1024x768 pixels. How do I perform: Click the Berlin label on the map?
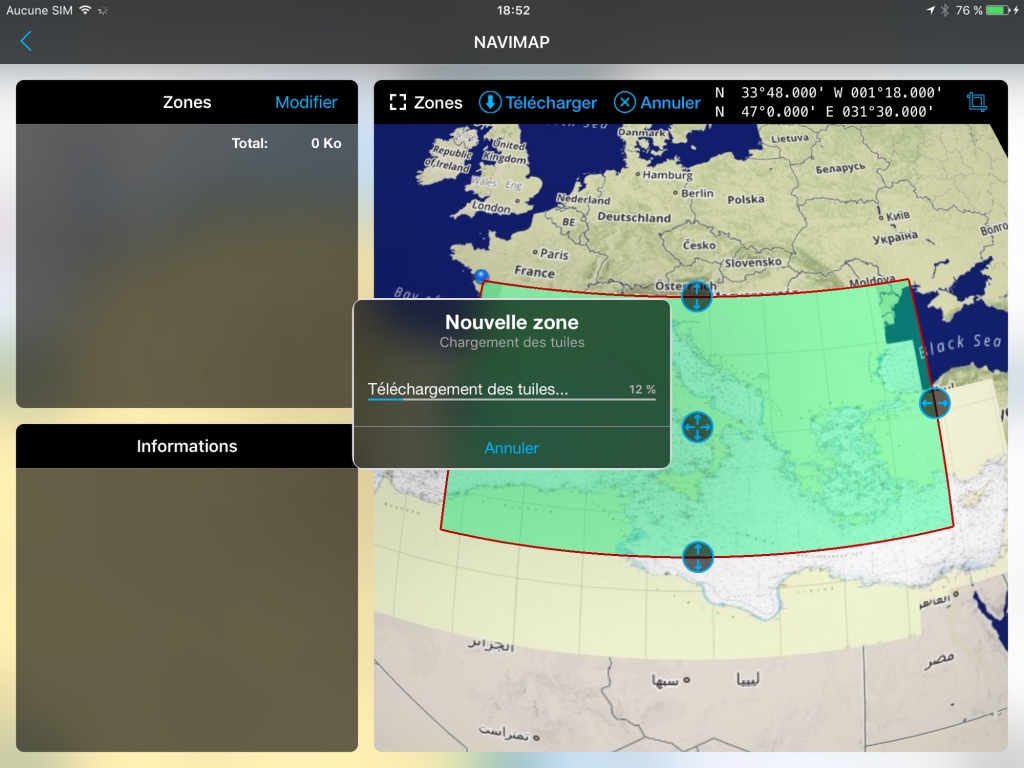click(697, 193)
